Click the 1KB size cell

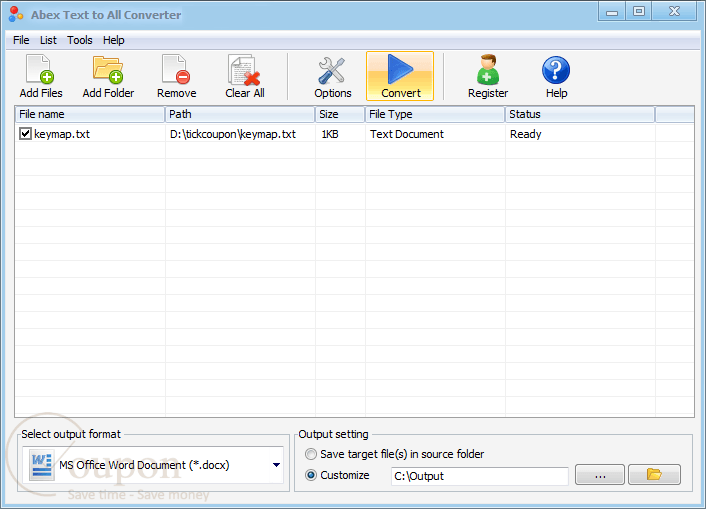pyautogui.click(x=330, y=134)
